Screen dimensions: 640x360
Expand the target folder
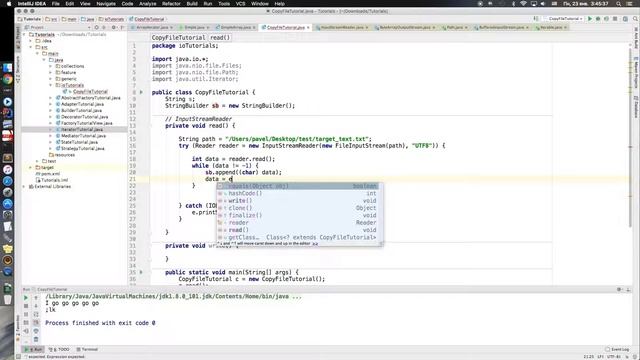[x=31, y=167]
